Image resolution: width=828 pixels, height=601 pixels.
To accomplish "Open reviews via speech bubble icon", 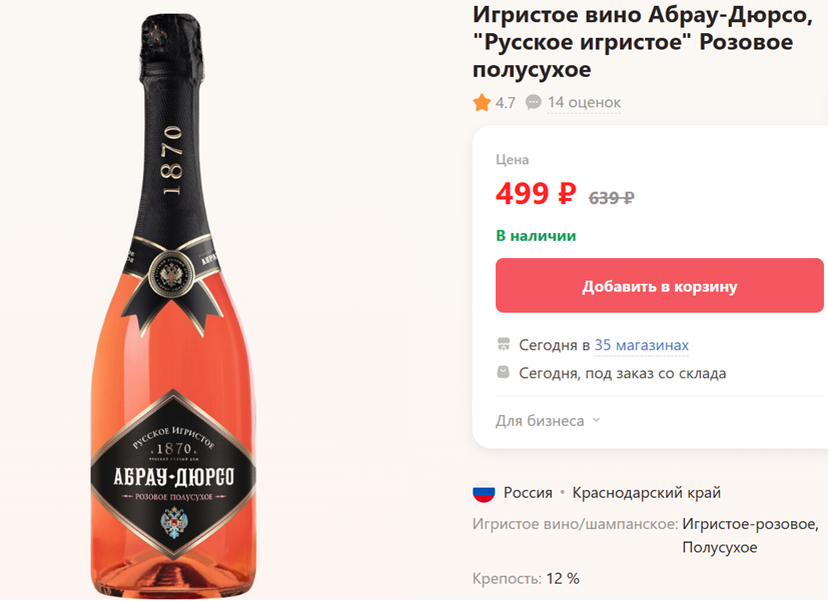I will [x=531, y=102].
